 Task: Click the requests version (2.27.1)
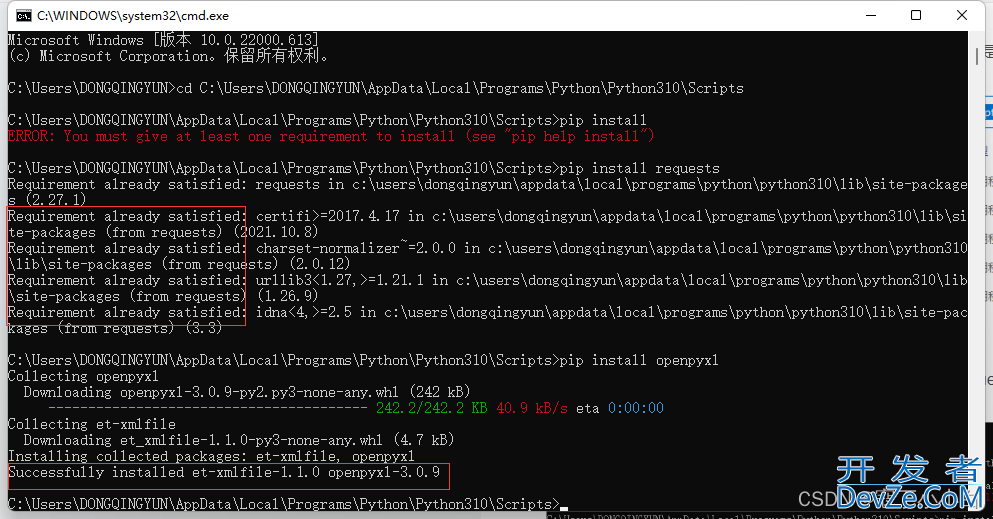click(x=55, y=200)
